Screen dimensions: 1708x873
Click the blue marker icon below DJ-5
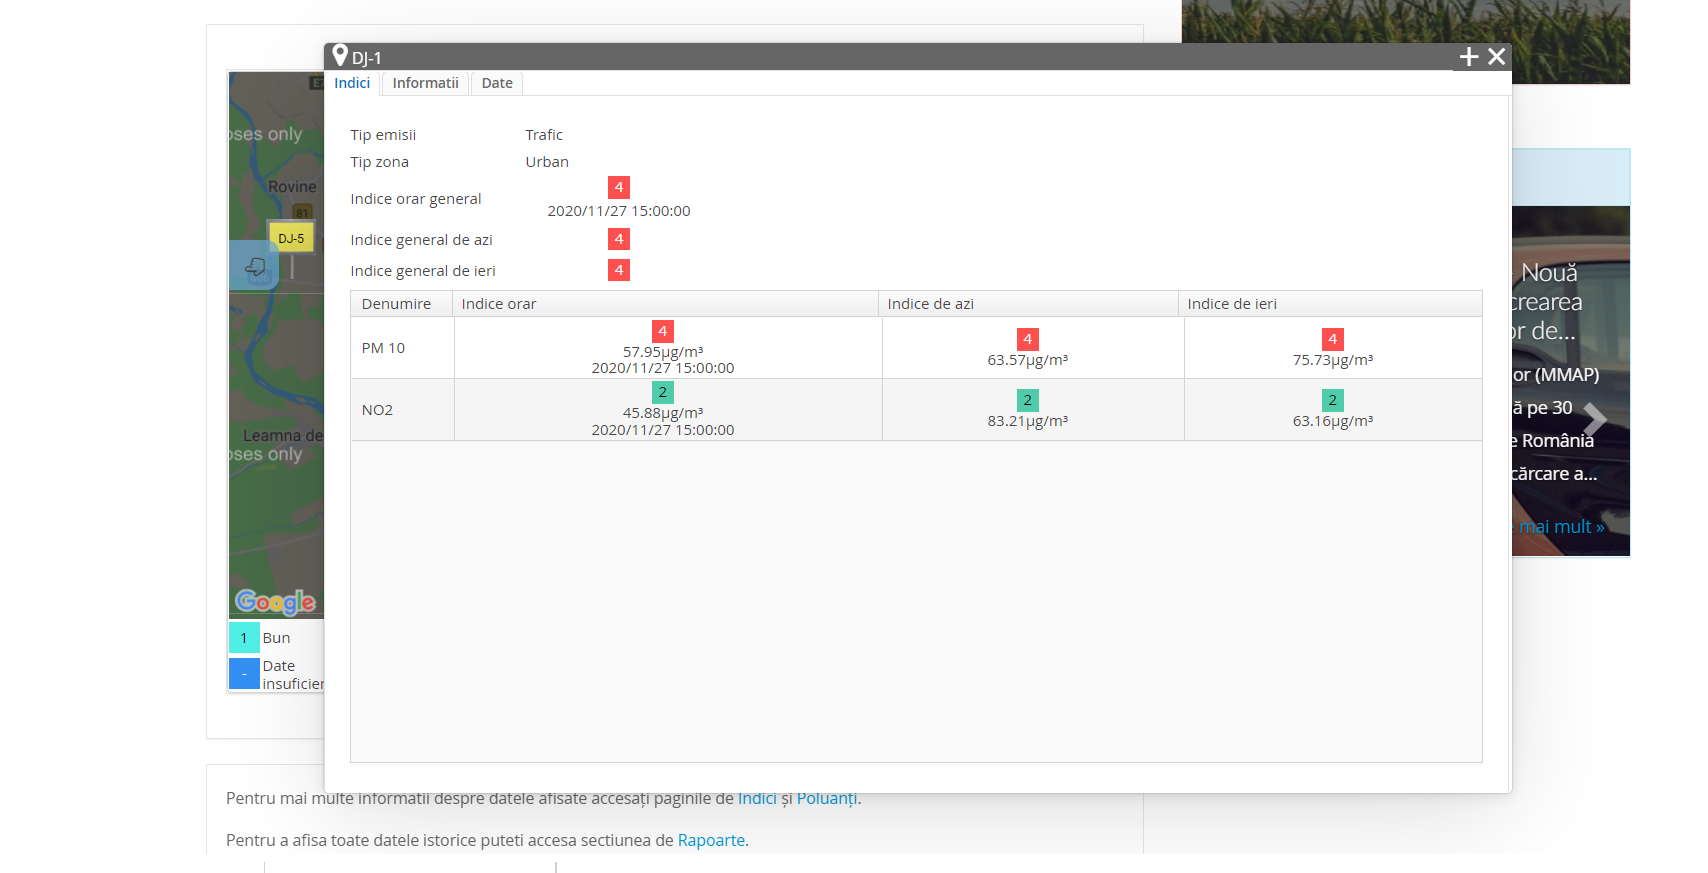[x=254, y=266]
